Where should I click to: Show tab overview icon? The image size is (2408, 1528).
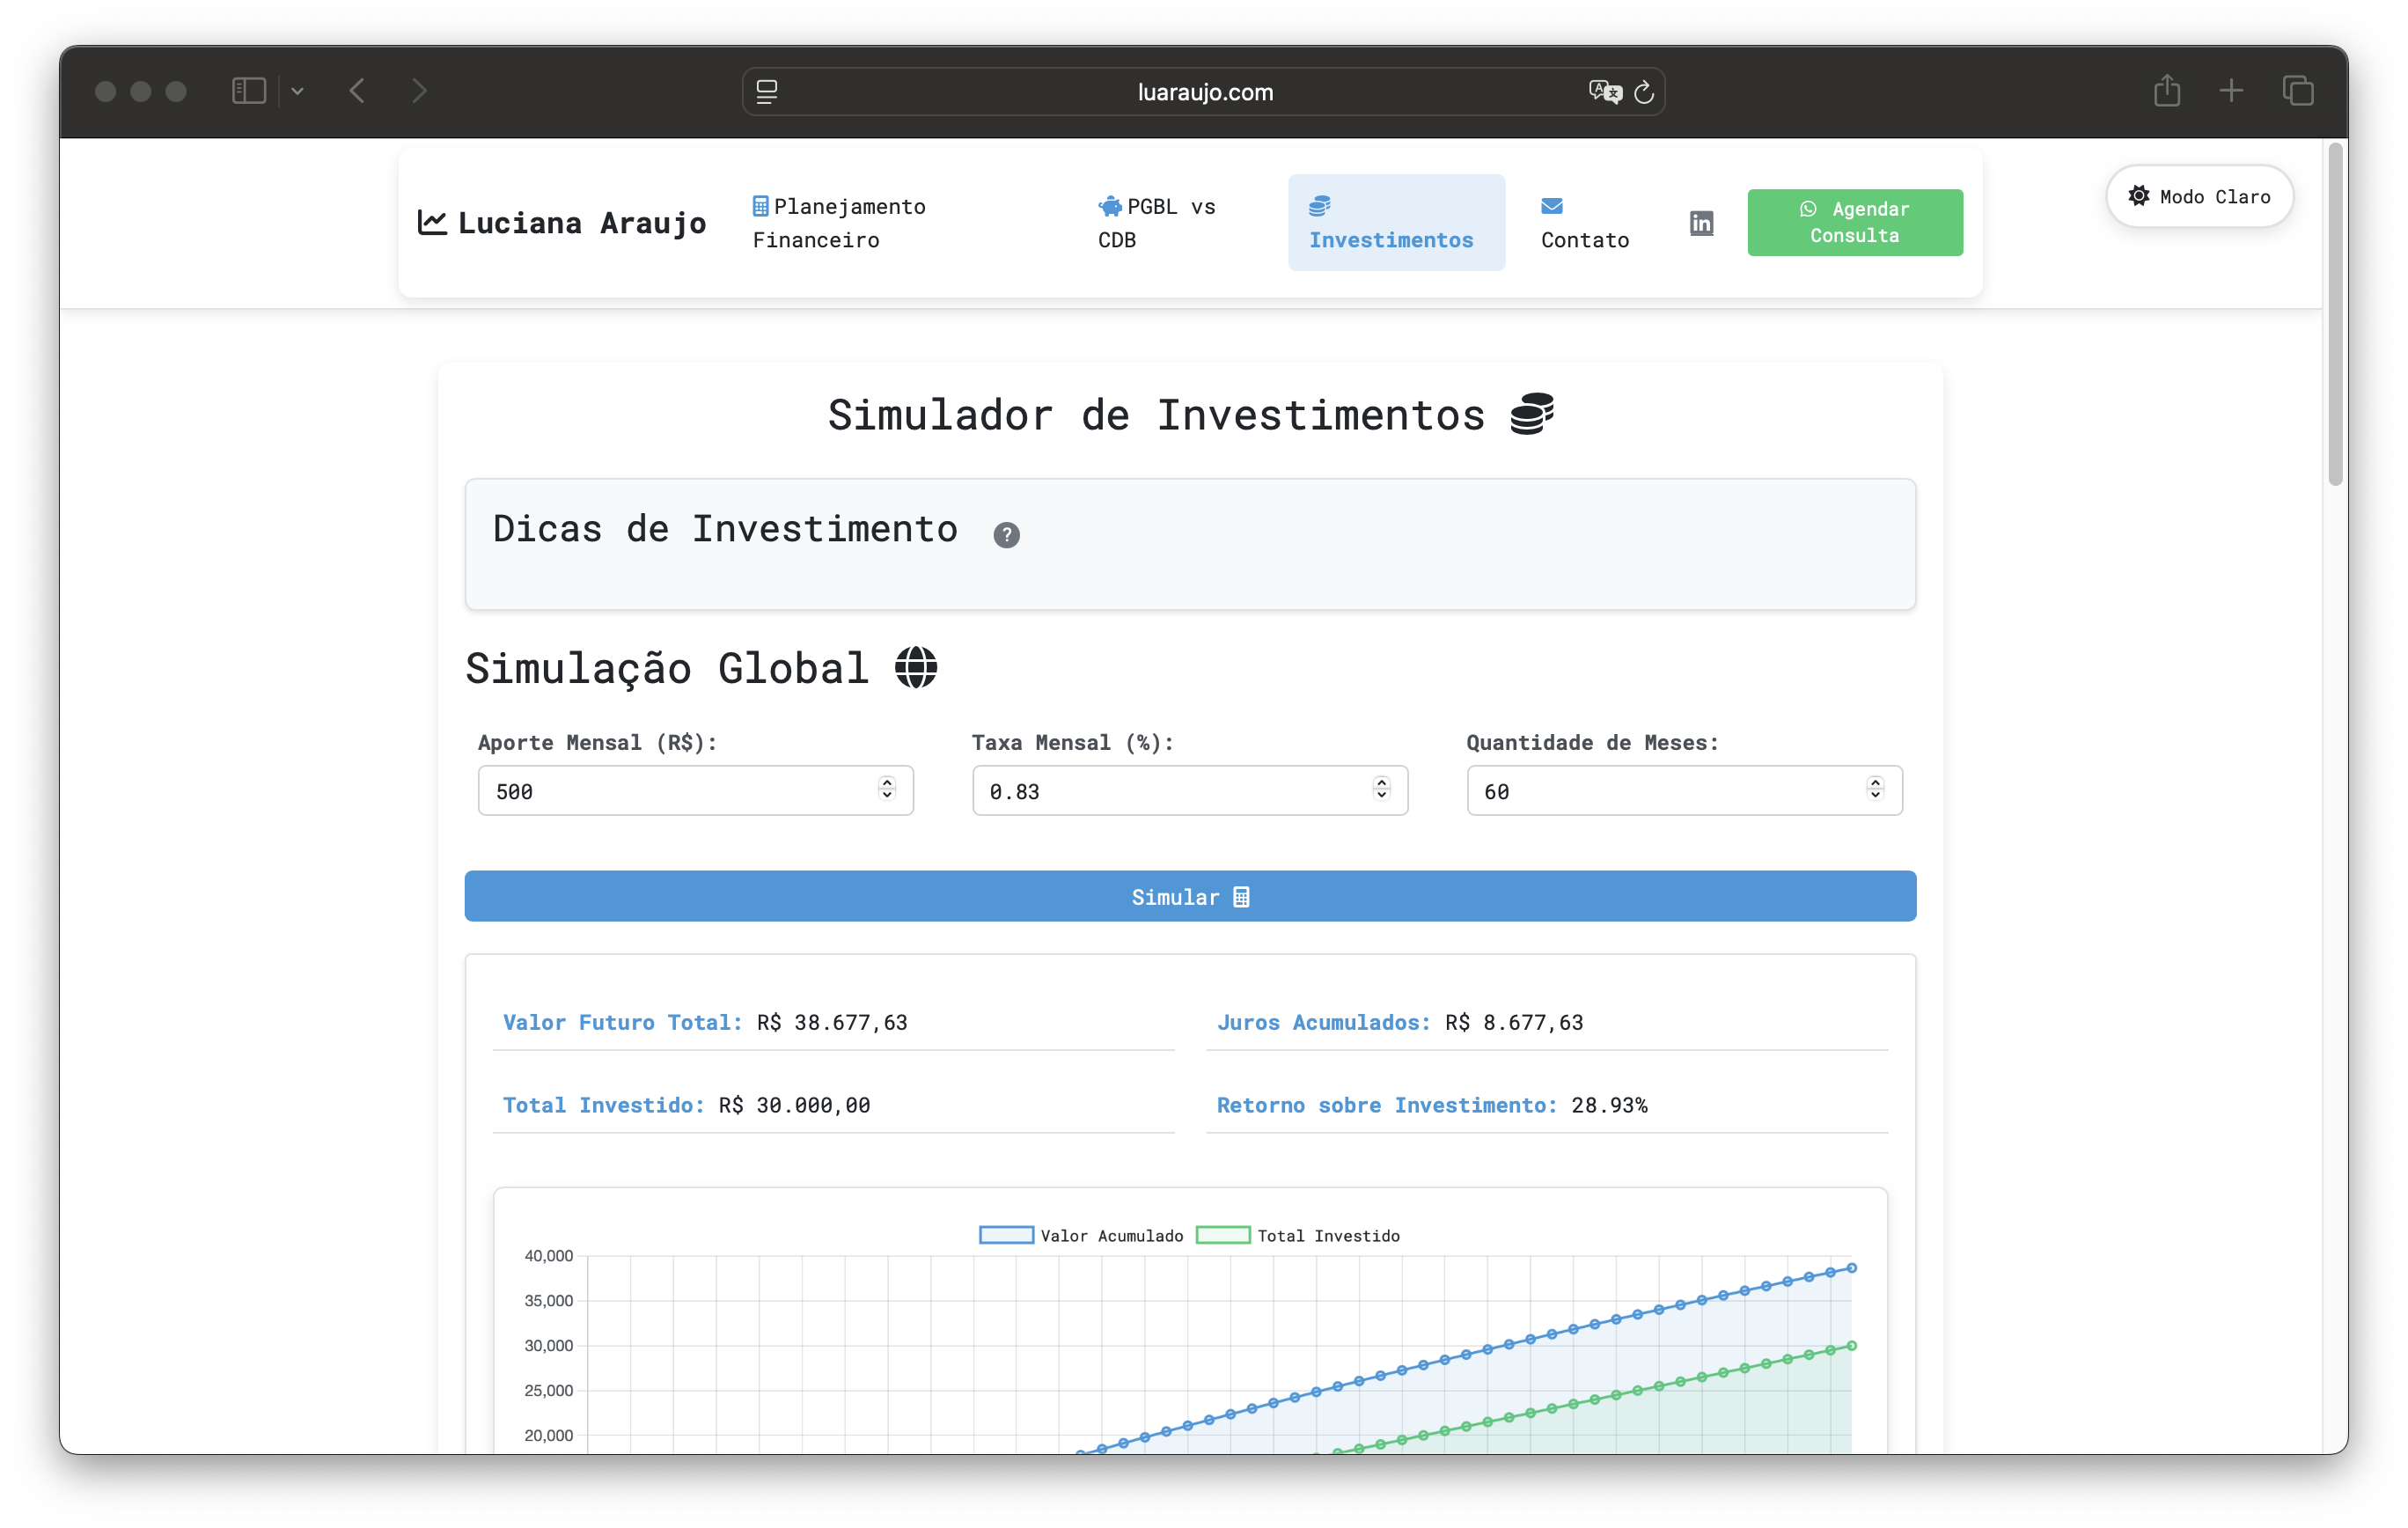pos(2298,91)
